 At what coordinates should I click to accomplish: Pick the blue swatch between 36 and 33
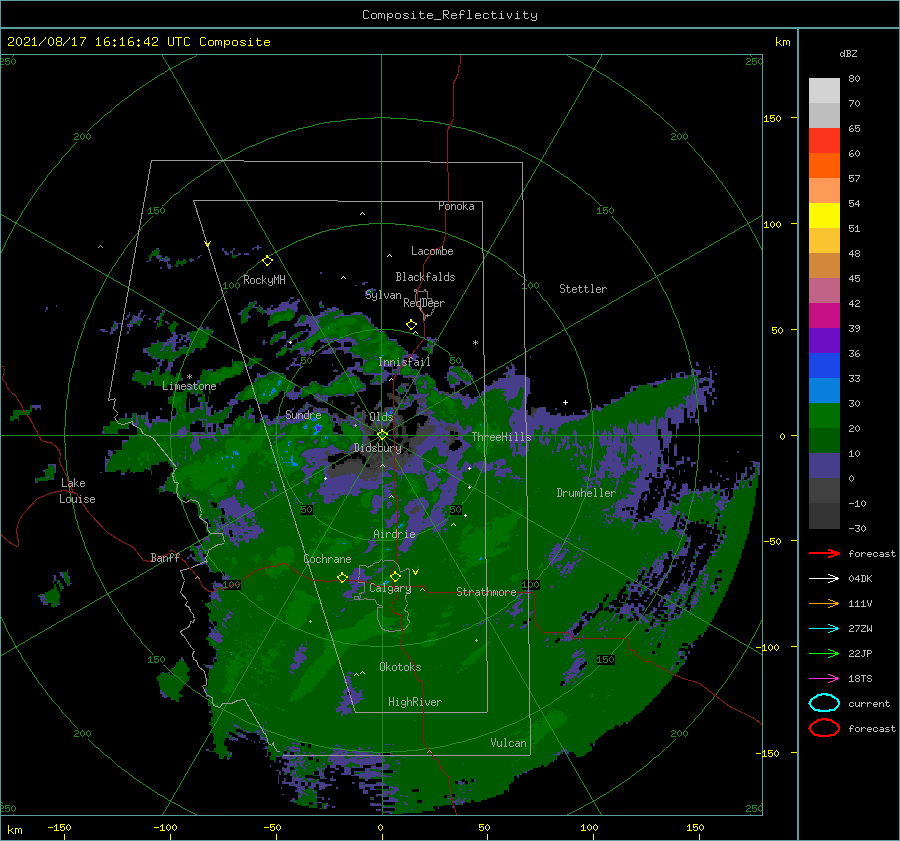click(x=824, y=365)
